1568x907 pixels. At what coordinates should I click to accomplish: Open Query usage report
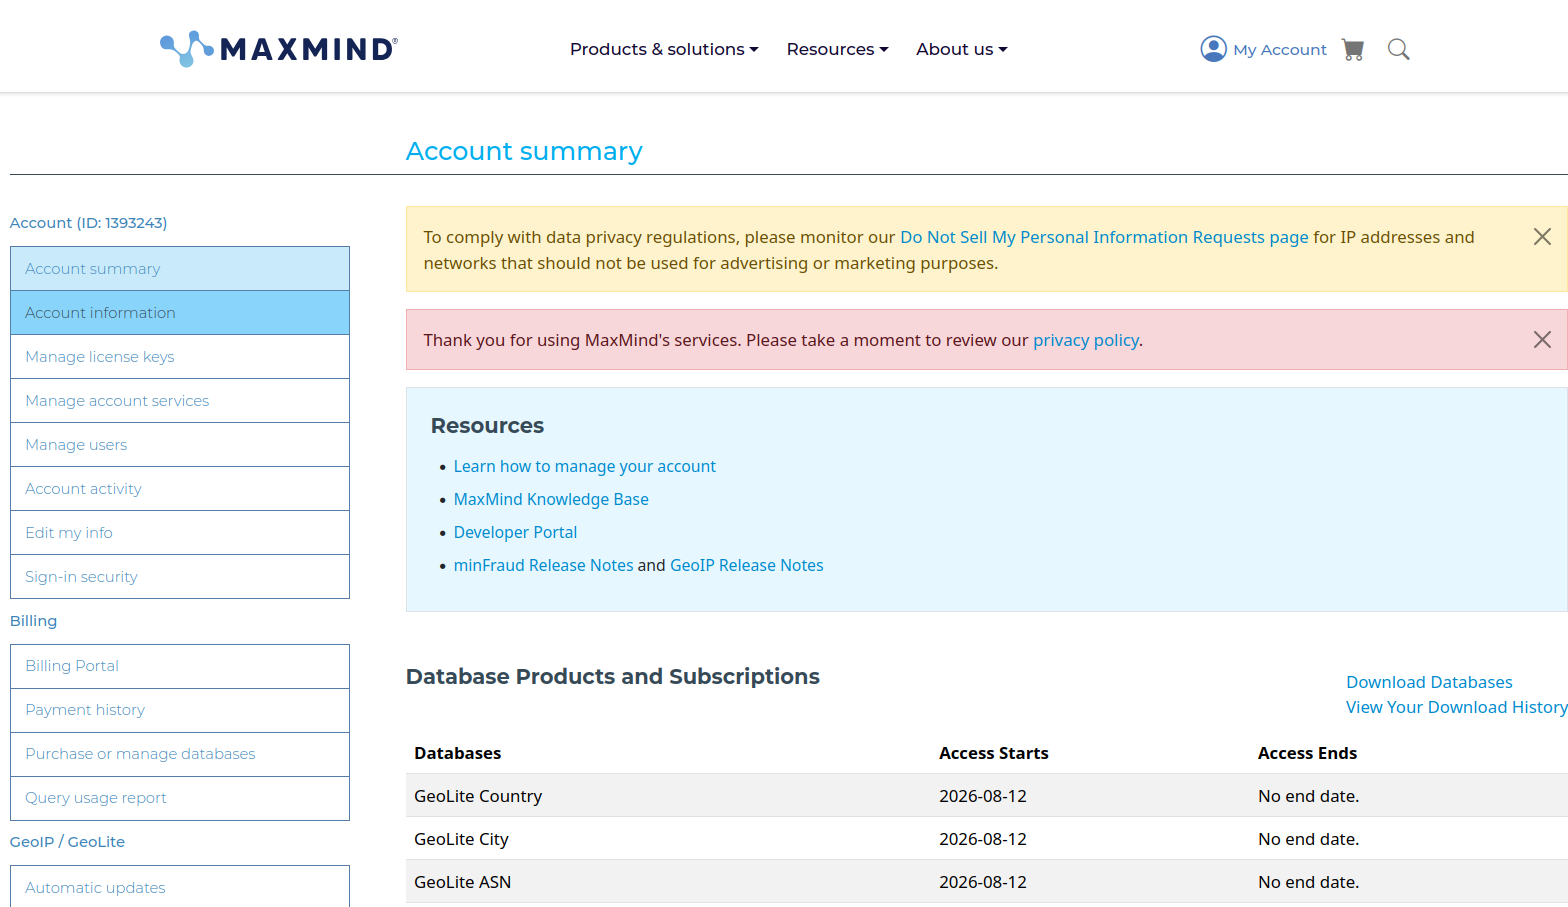[180, 798]
